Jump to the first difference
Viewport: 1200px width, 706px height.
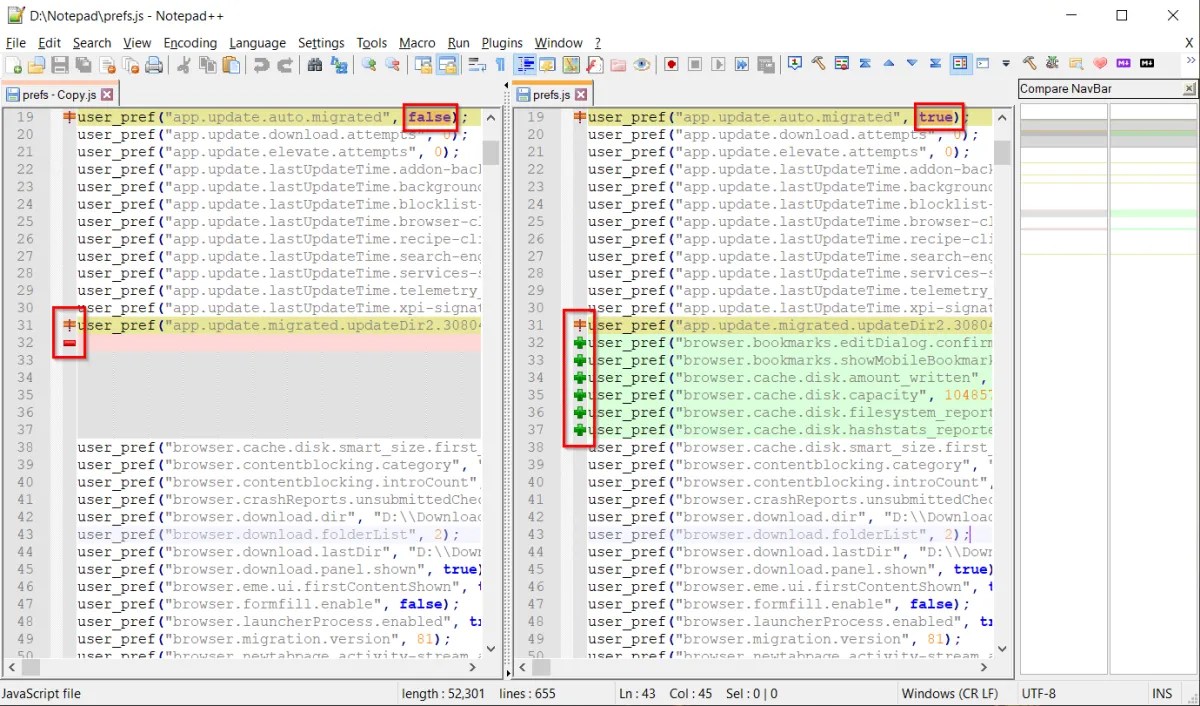click(866, 64)
